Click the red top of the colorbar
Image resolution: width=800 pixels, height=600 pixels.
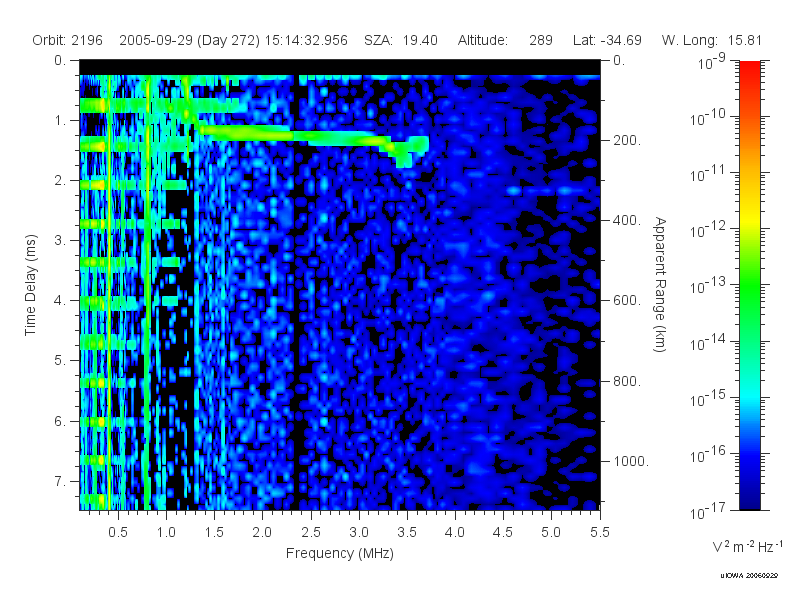tap(750, 69)
